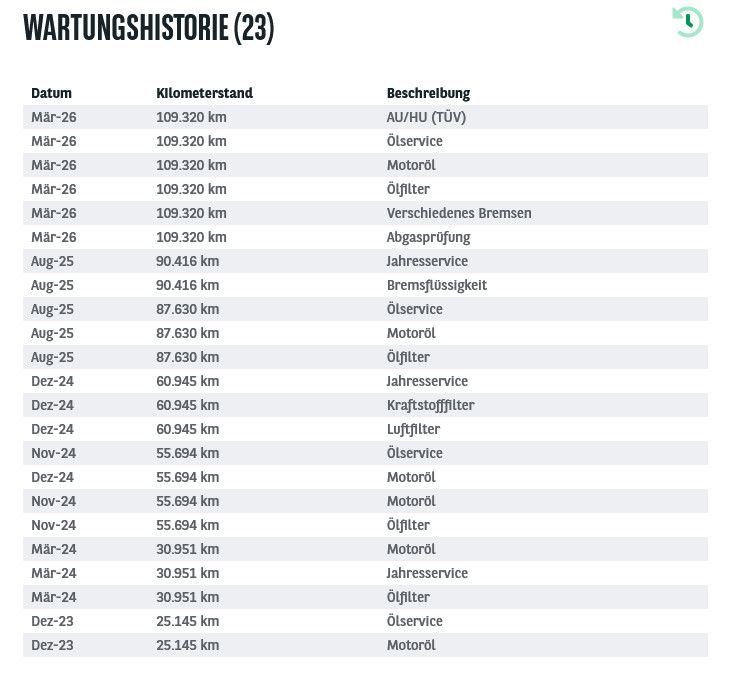This screenshot has width=739, height=678.
Task: Click the Datum column header
Action: click(x=51, y=93)
